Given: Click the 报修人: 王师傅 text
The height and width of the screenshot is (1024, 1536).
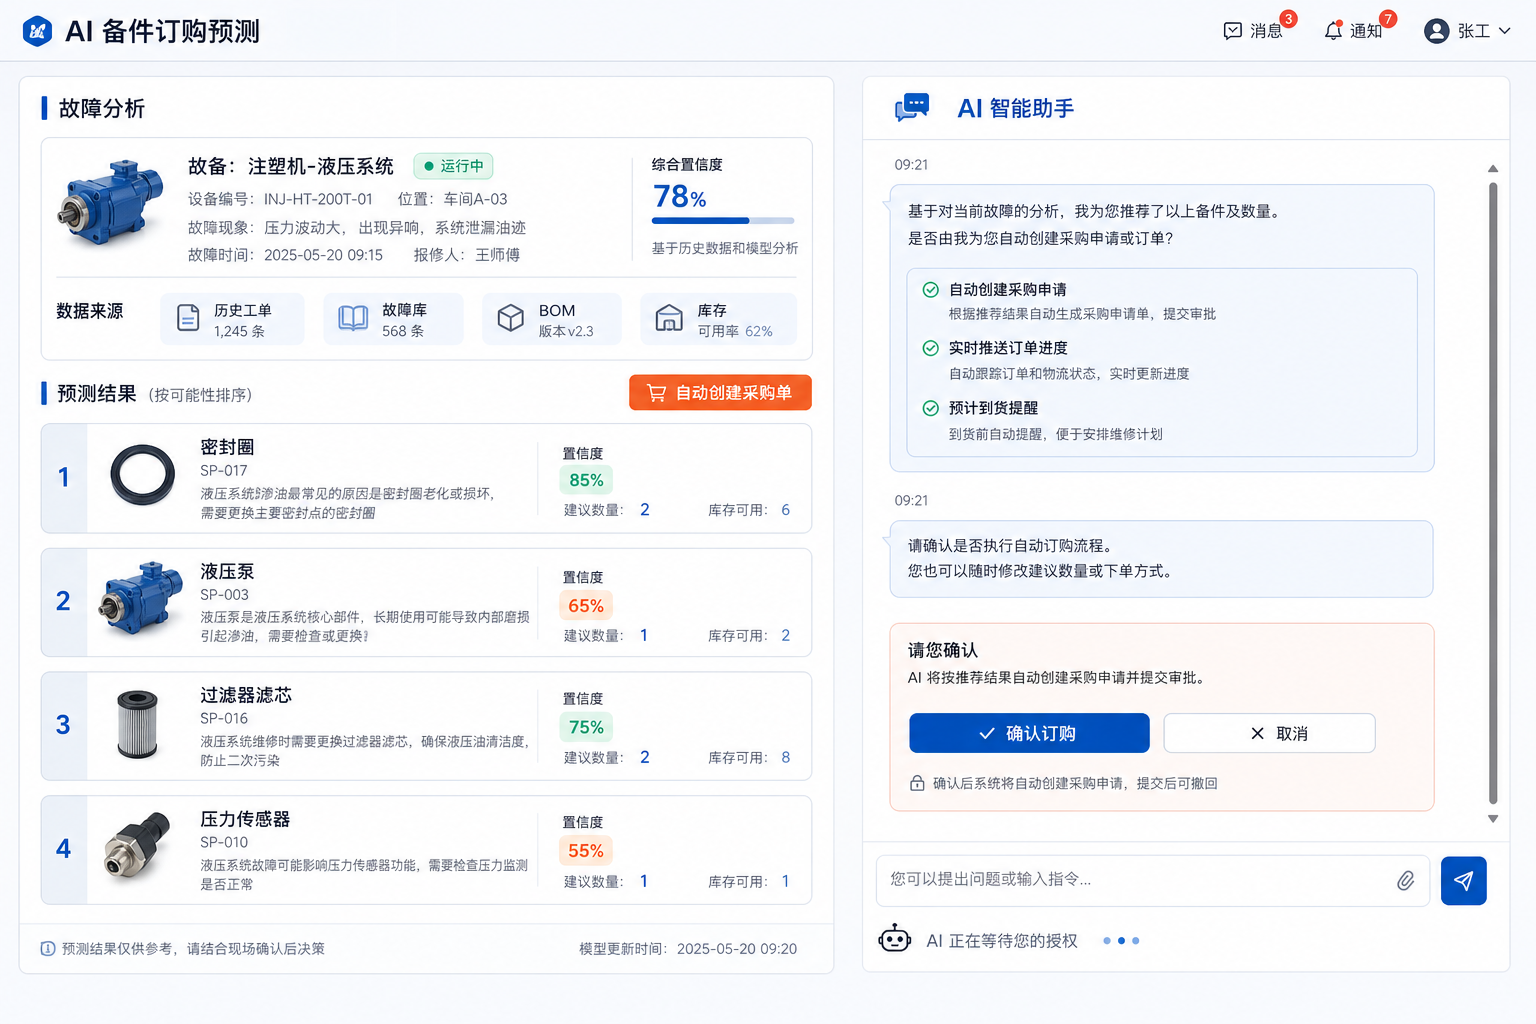Looking at the screenshot, I should pos(467,255).
